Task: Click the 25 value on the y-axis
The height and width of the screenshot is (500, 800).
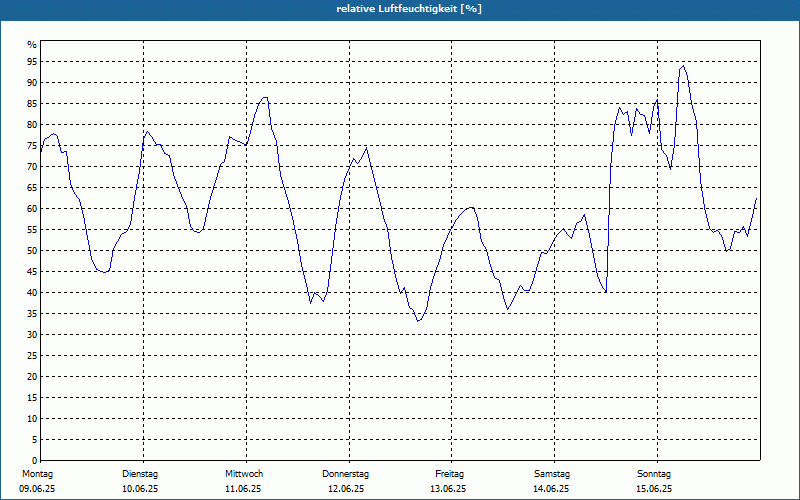Action: point(32,356)
